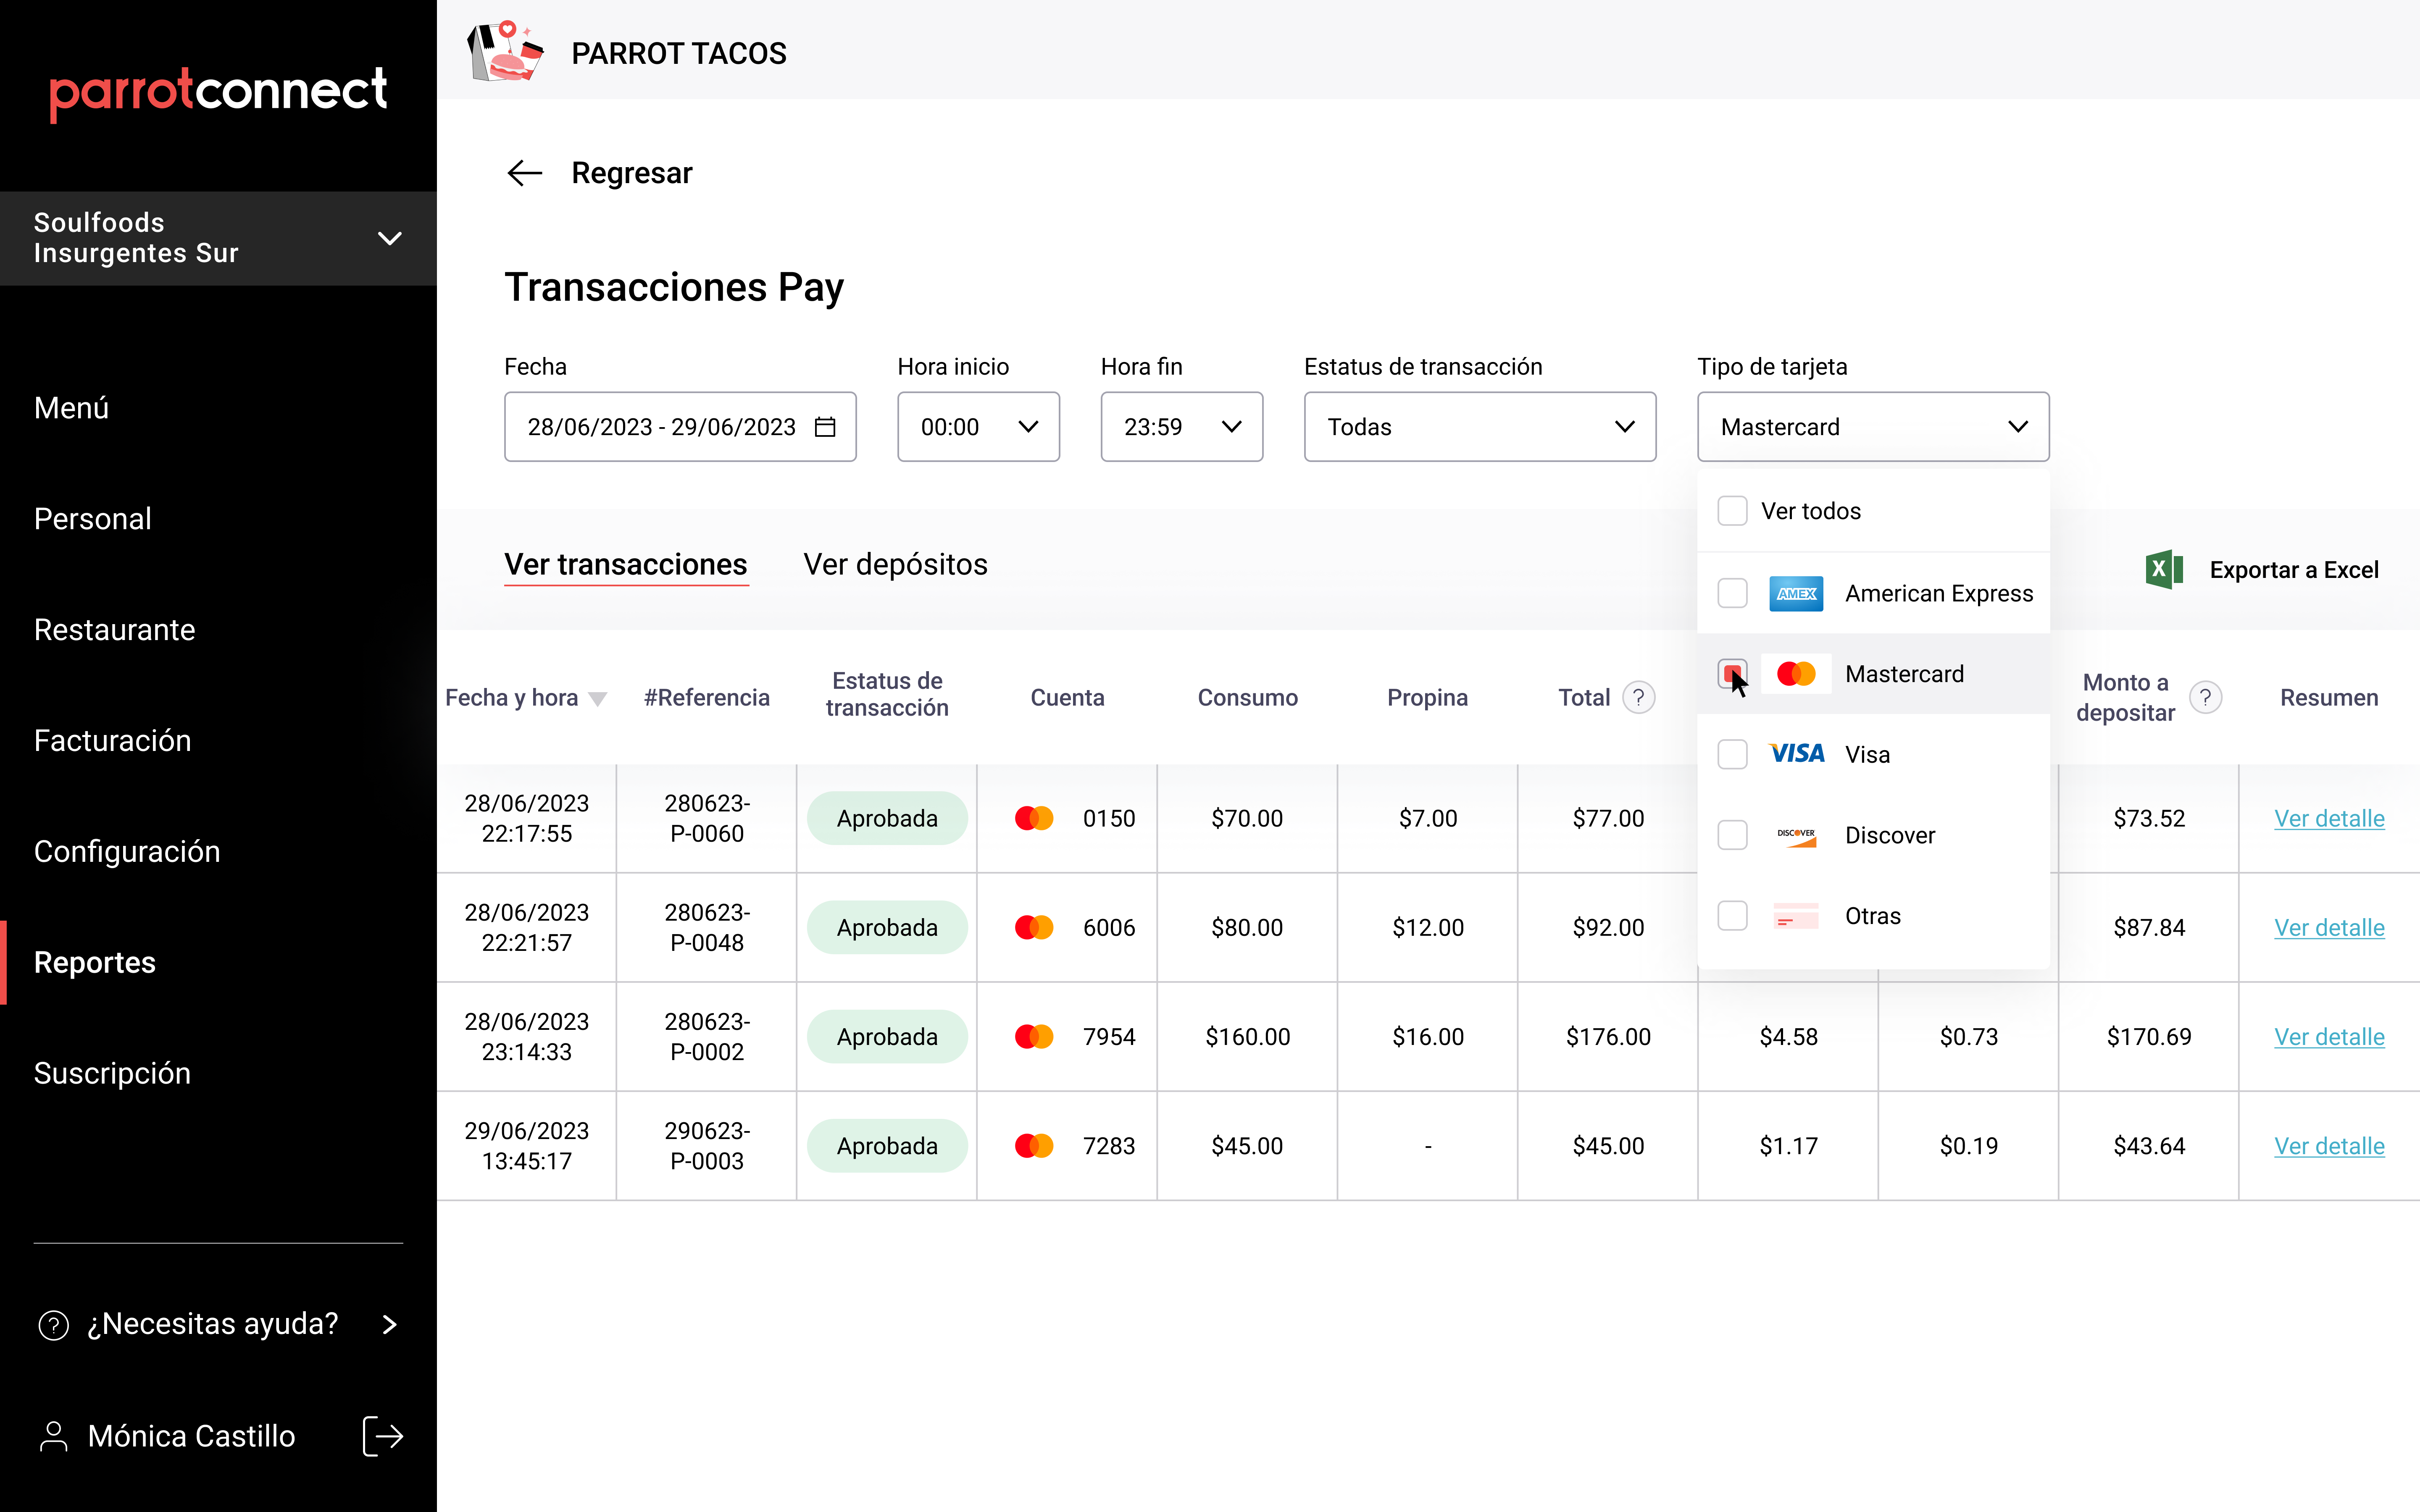
Task: Click Mastercard icon in row with account 6006
Action: pos(1034,927)
